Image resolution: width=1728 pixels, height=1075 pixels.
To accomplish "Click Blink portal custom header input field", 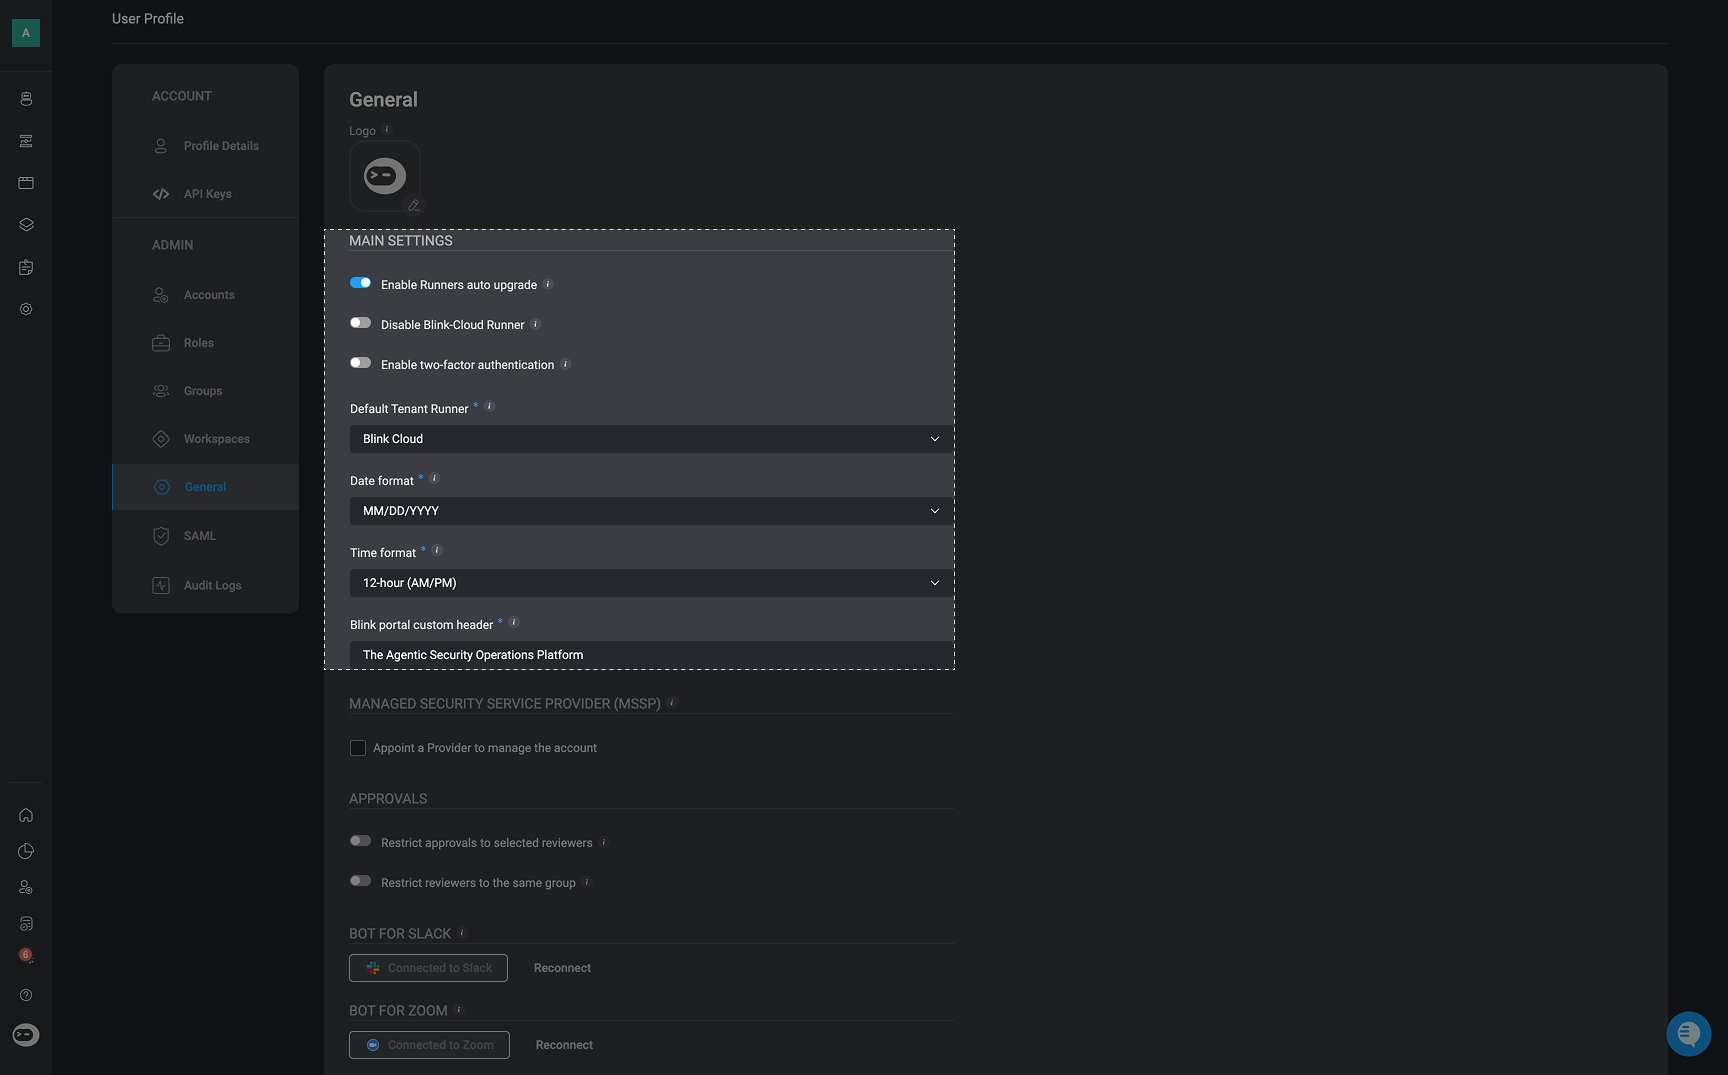I will pos(651,655).
